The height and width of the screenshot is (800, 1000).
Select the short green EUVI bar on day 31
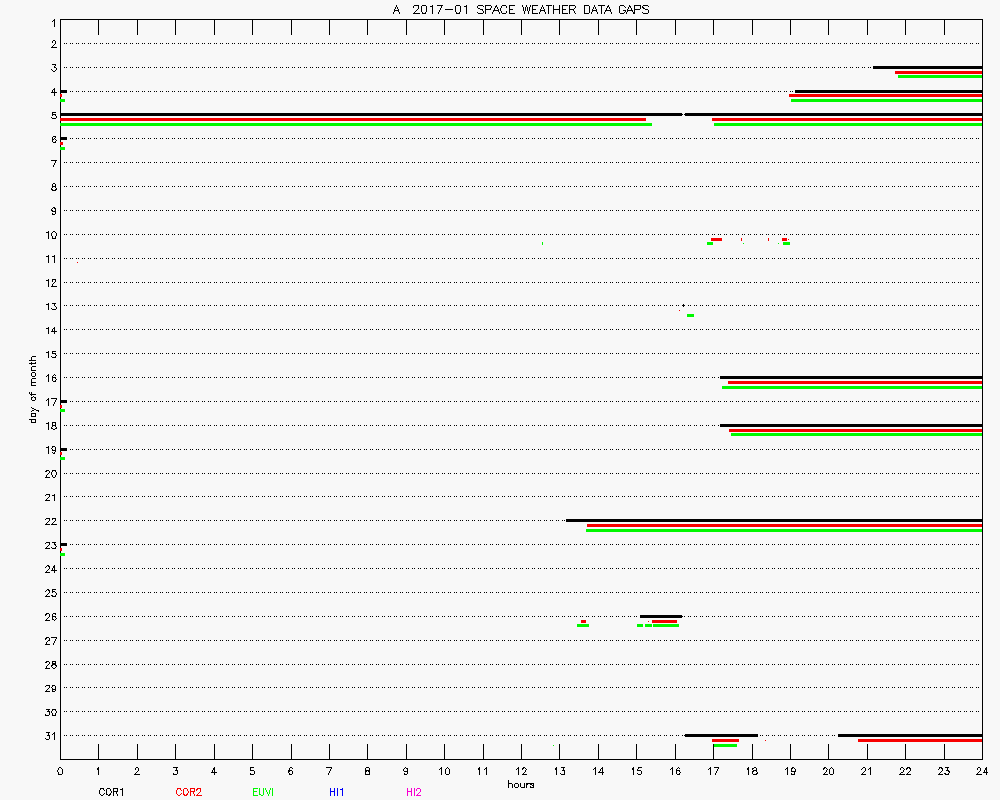pyautogui.click(x=725, y=745)
